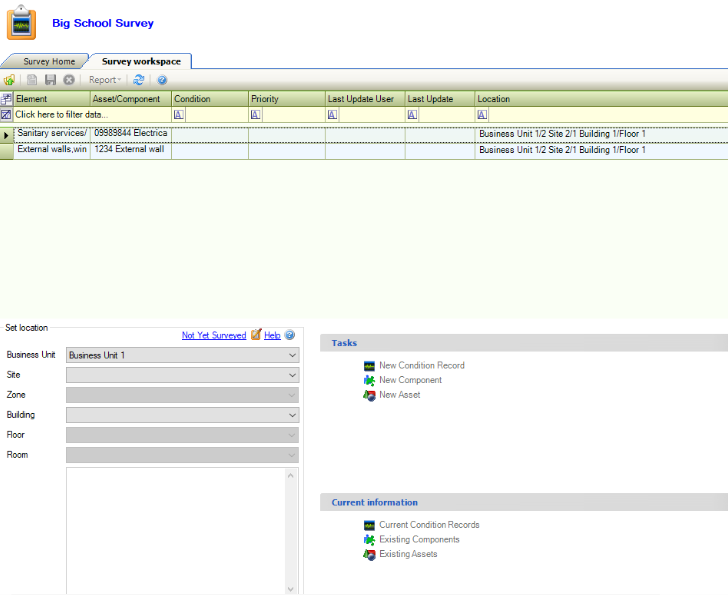Click the new record toolbar icon
Screen dimensions: 728x595
pos(10,80)
